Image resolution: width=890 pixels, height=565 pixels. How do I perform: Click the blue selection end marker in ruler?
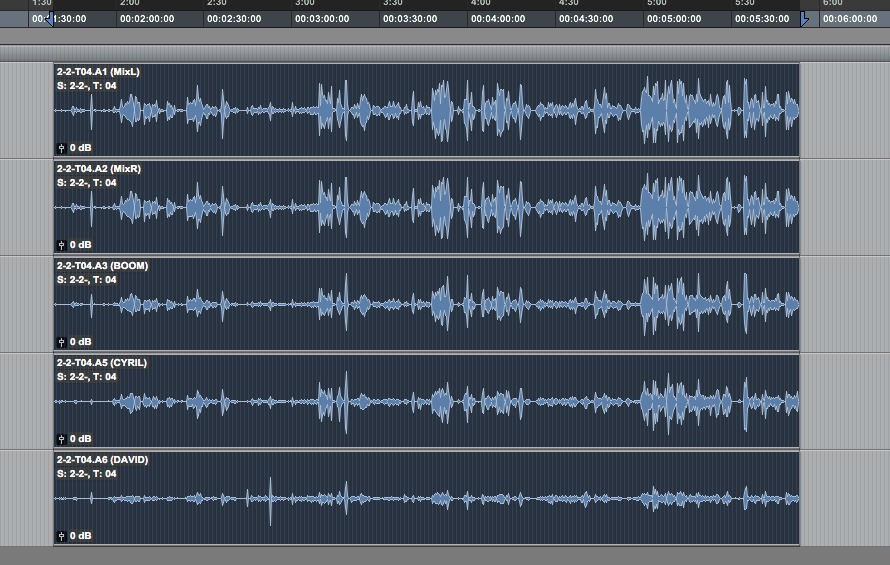click(x=804, y=19)
